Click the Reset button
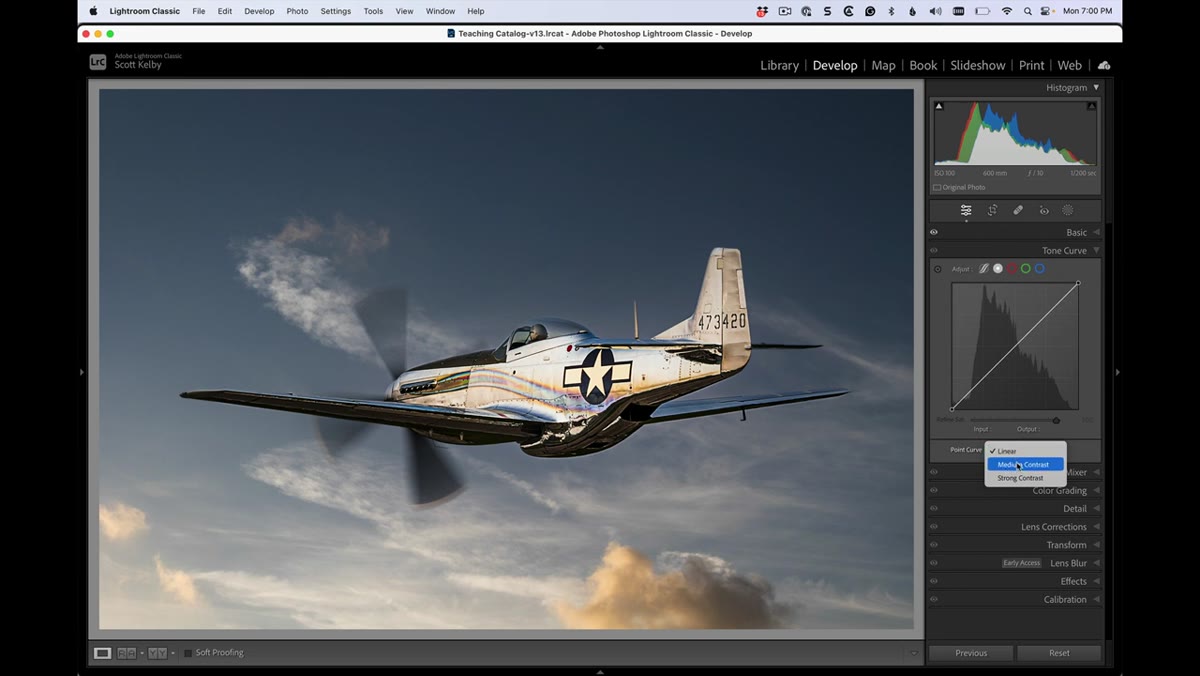The width and height of the screenshot is (1200, 676). click(1059, 653)
